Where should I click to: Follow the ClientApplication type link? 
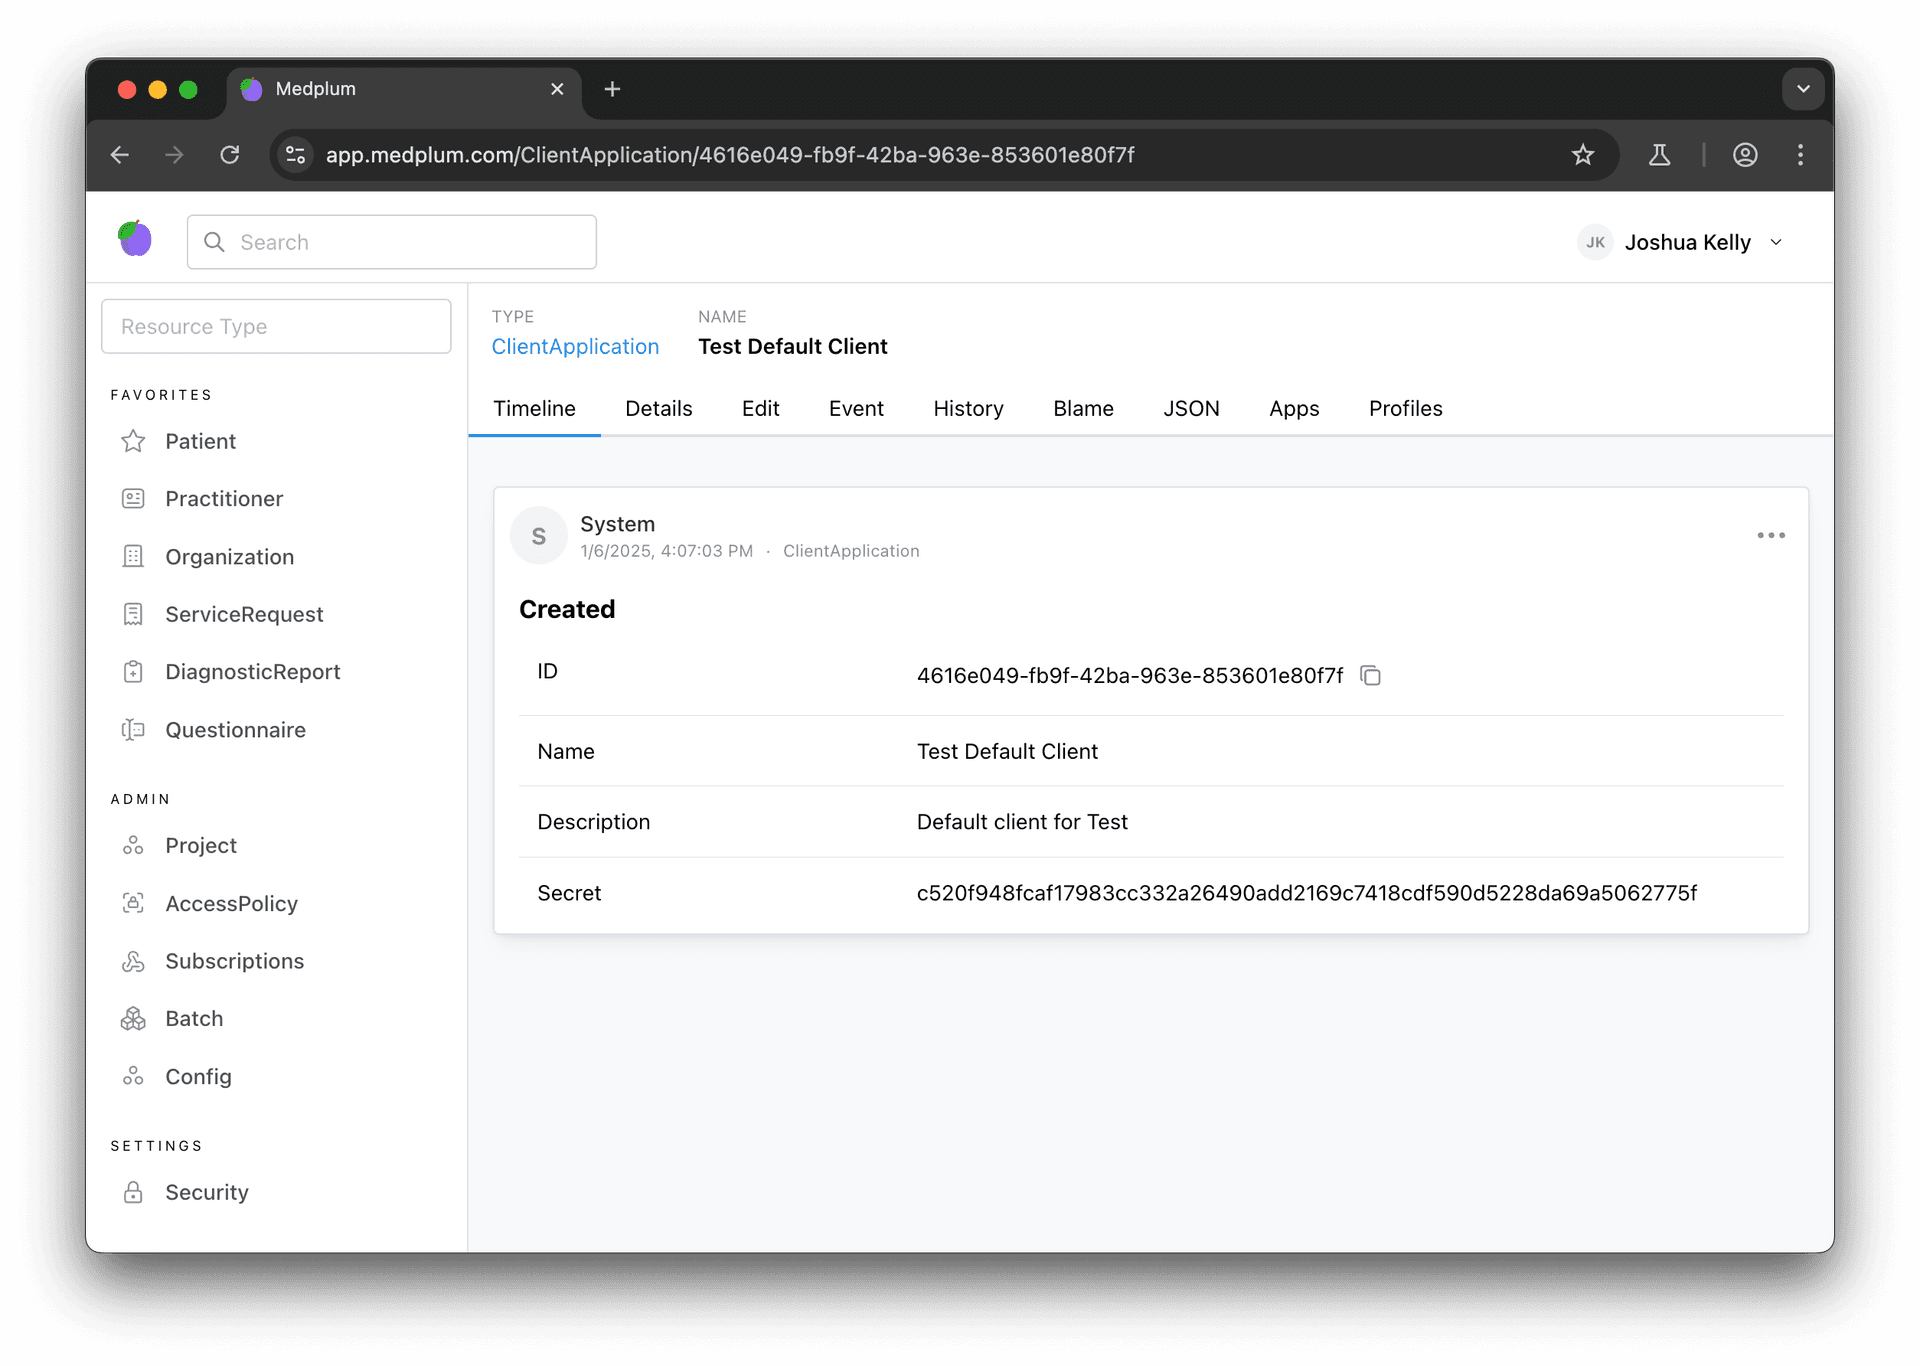tap(575, 347)
